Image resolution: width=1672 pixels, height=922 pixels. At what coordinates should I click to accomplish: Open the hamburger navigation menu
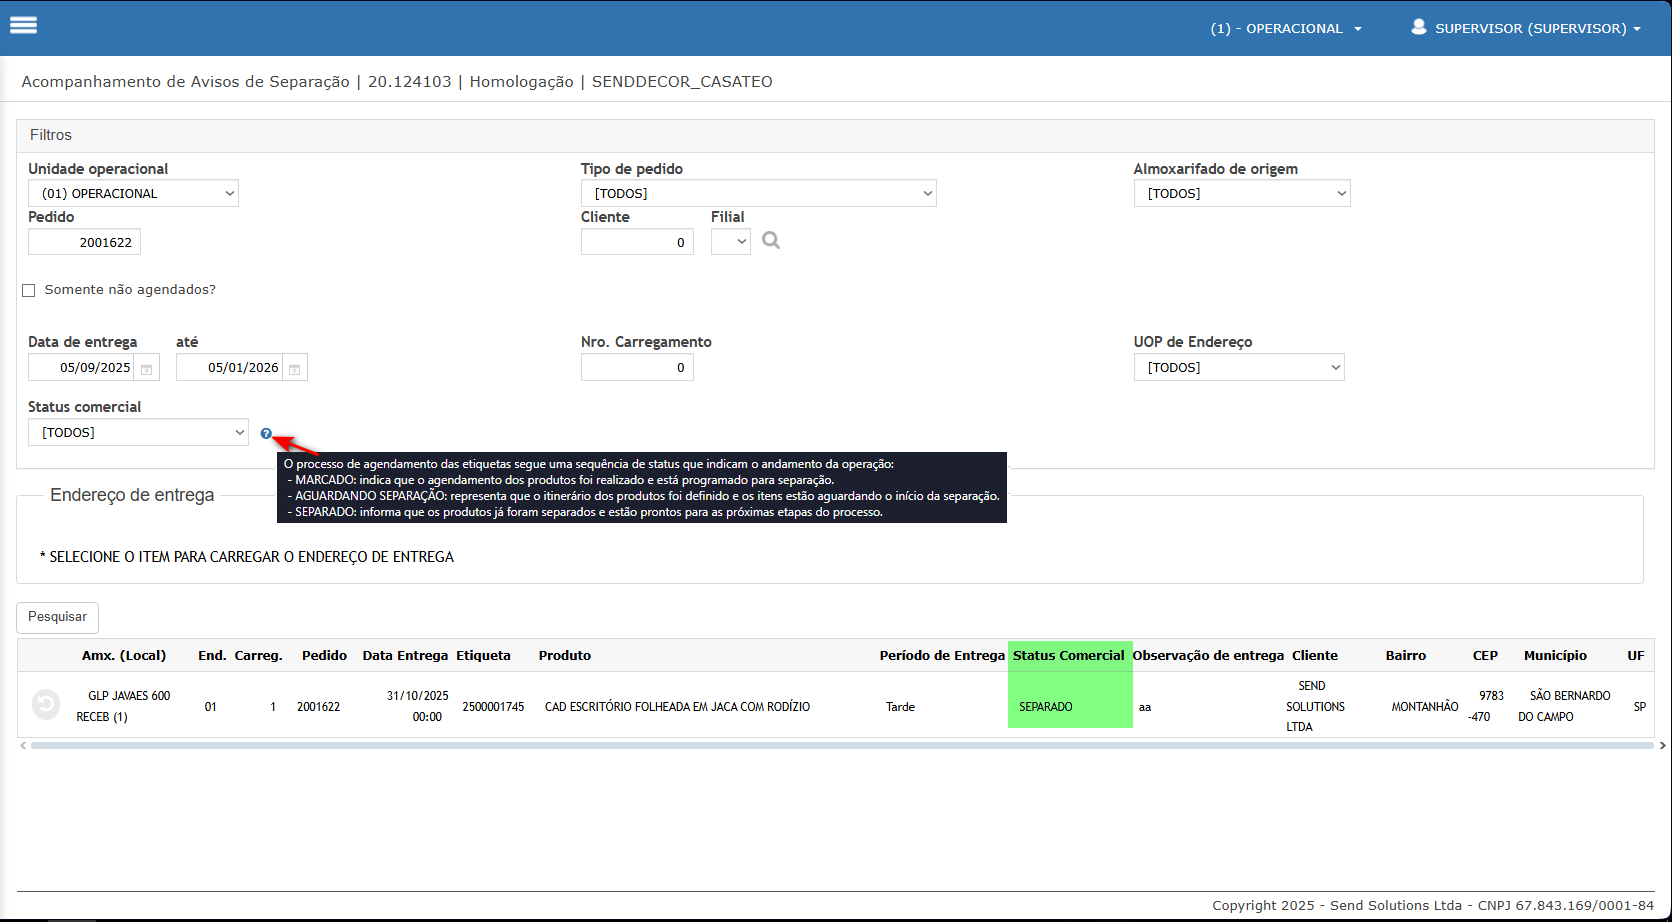coord(23,26)
